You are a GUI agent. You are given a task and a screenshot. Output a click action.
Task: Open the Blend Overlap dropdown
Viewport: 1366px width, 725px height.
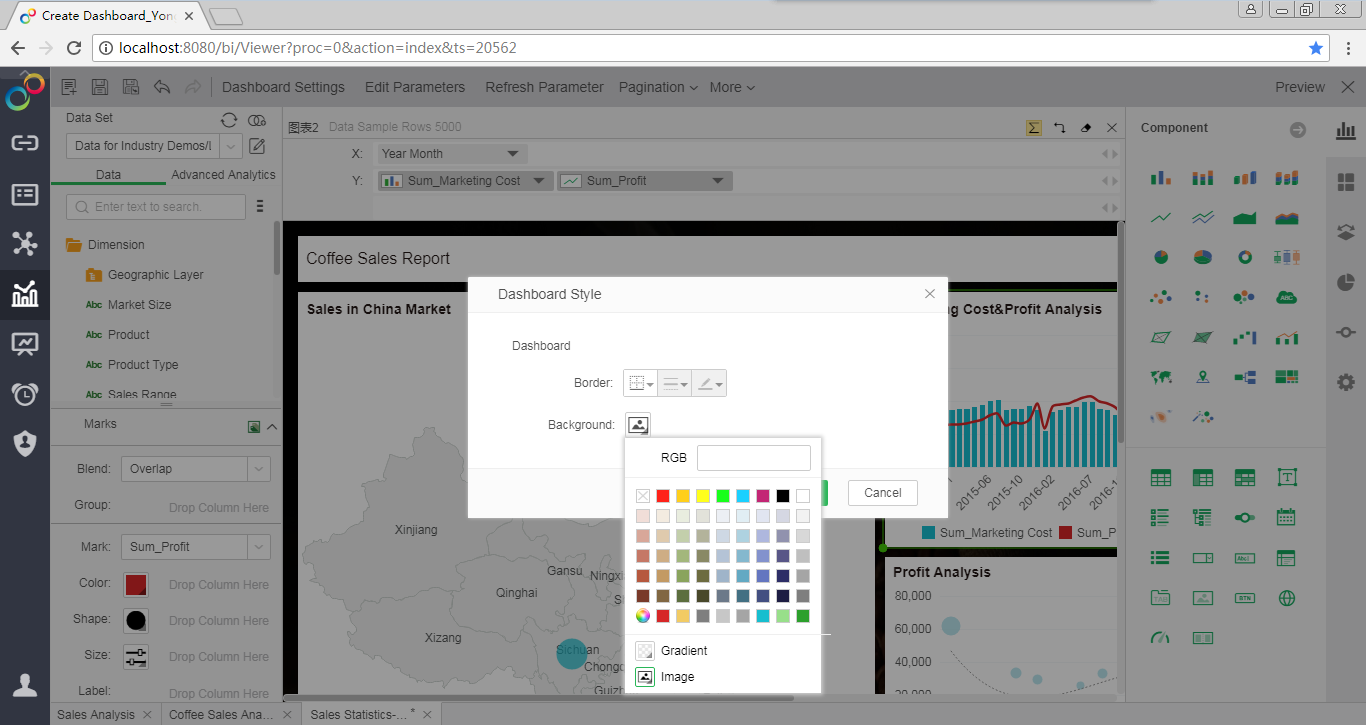tap(258, 469)
